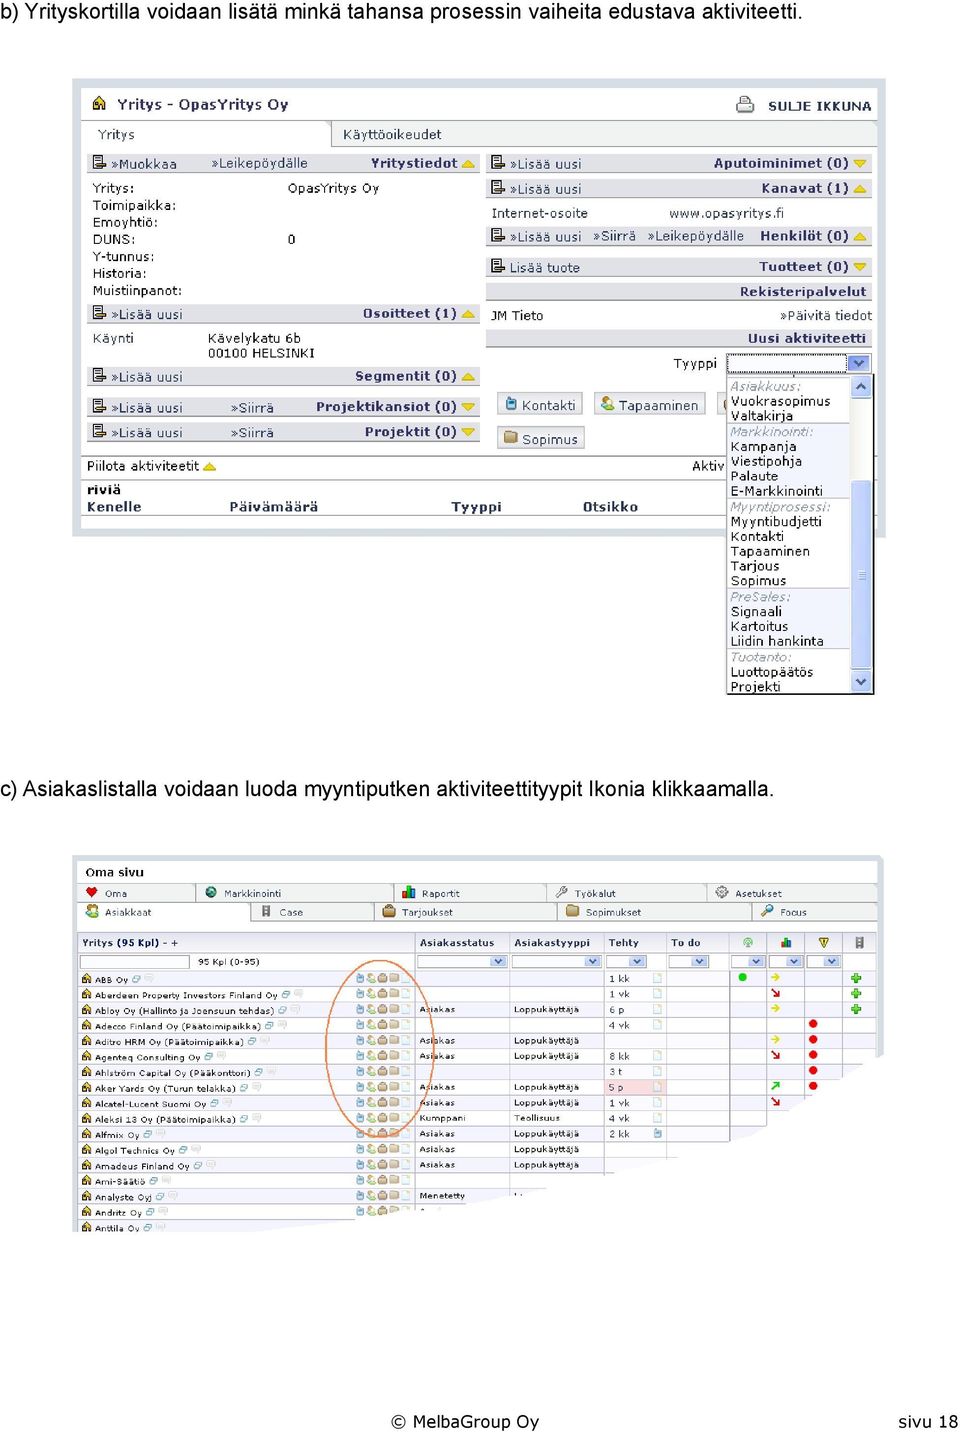Click the add icon in the Osoitteet row
The image size is (960, 1432).
coord(99,313)
